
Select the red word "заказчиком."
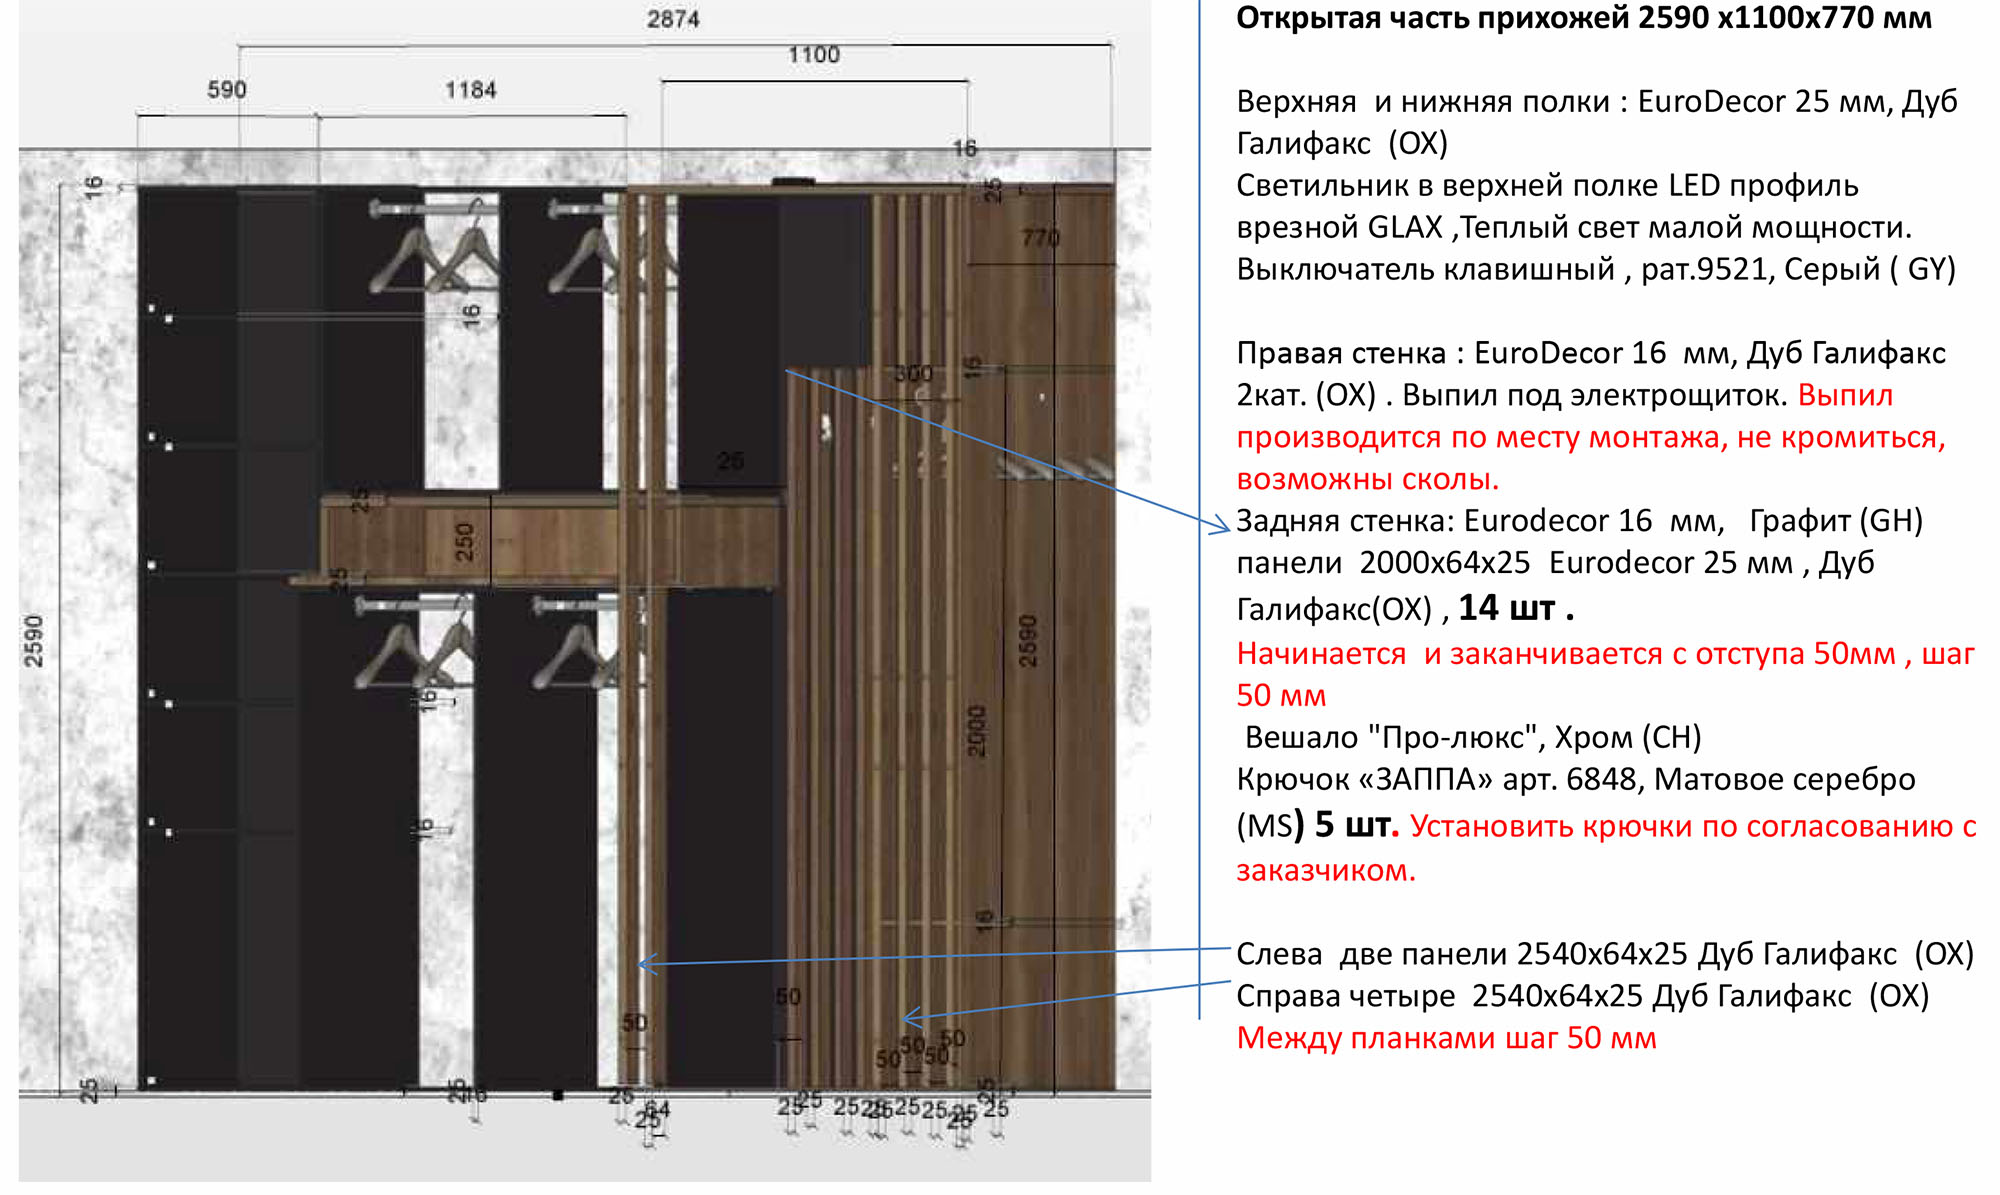tap(1326, 870)
